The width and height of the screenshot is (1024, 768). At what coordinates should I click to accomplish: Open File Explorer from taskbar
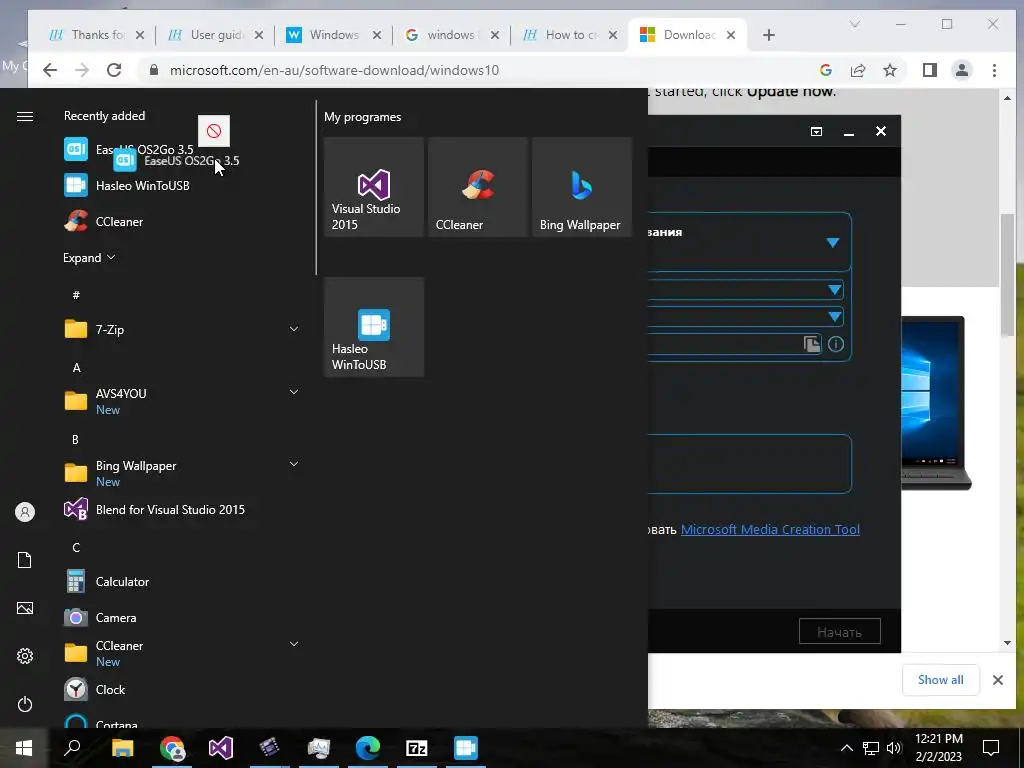coord(122,748)
